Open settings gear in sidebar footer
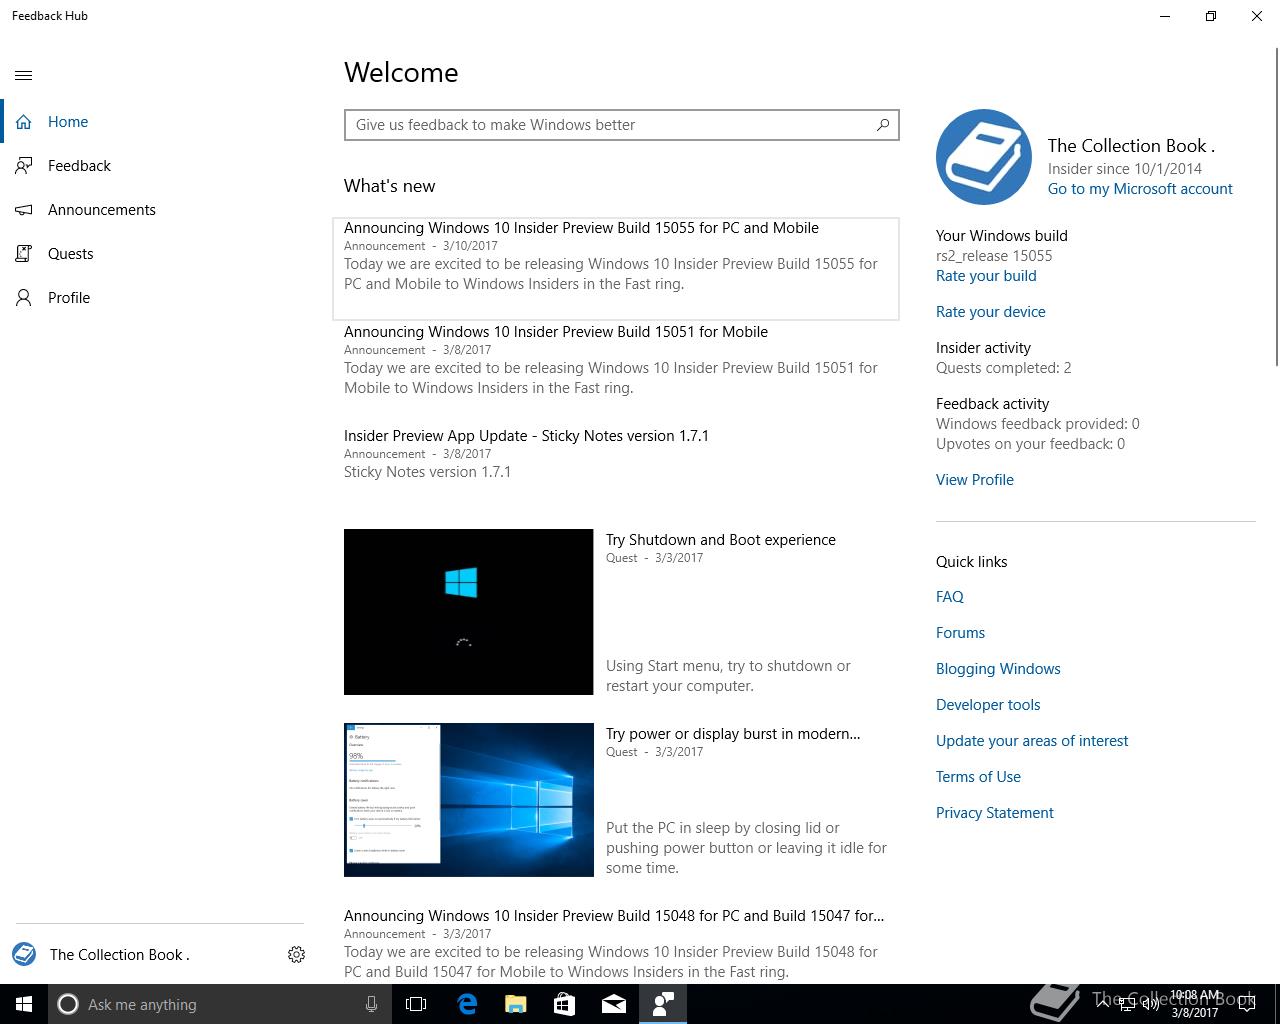Image resolution: width=1280 pixels, height=1024 pixels. click(296, 955)
